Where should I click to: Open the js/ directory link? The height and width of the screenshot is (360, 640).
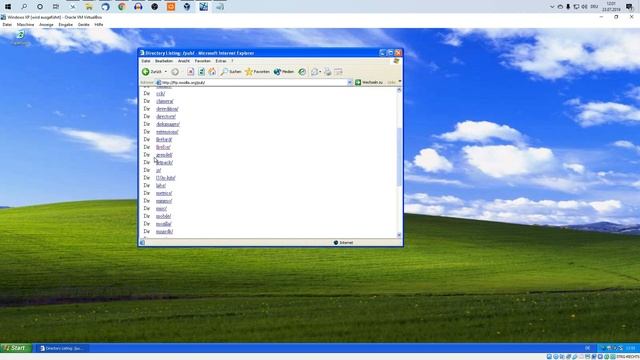click(158, 170)
